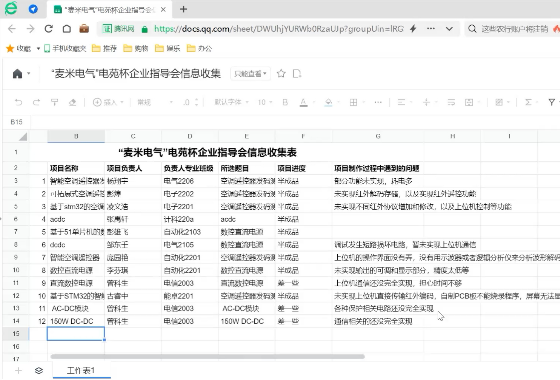Click the filter funnel icon
This screenshot has width=560, height=380.
[x=552, y=102]
